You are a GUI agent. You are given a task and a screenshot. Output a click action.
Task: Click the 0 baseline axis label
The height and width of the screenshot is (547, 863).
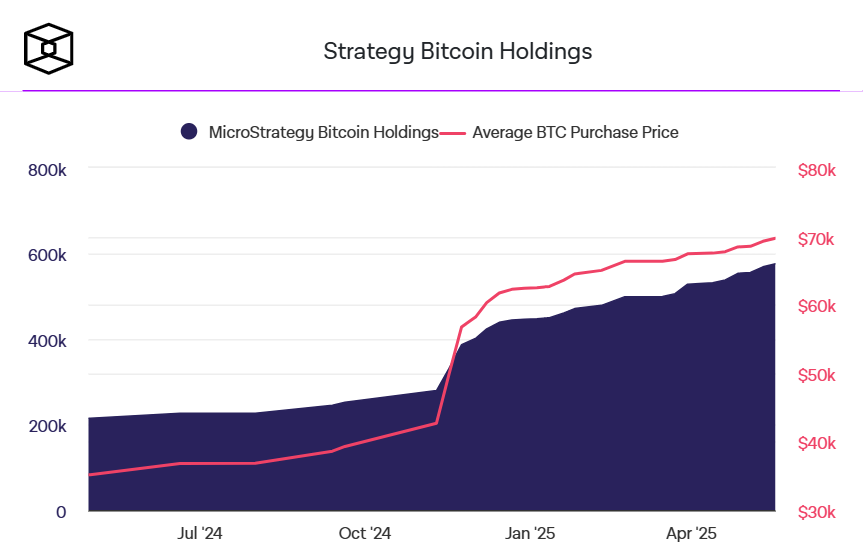[61, 512]
